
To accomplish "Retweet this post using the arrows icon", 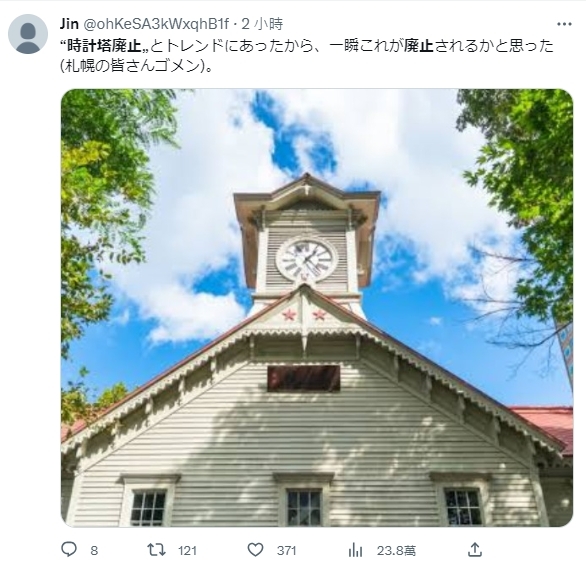I will point(156,550).
